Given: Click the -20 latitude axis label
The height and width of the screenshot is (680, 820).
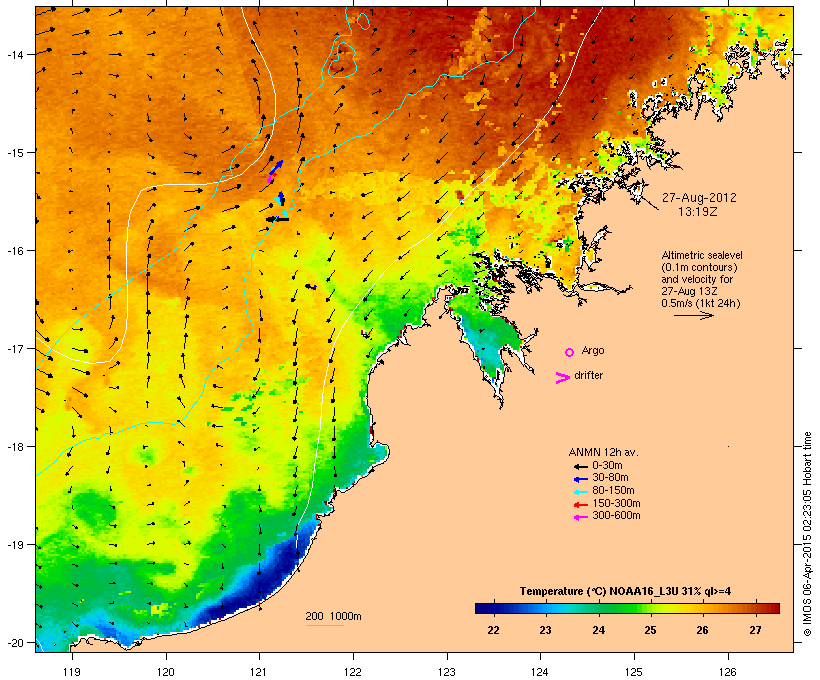Looking at the screenshot, I should (14, 643).
